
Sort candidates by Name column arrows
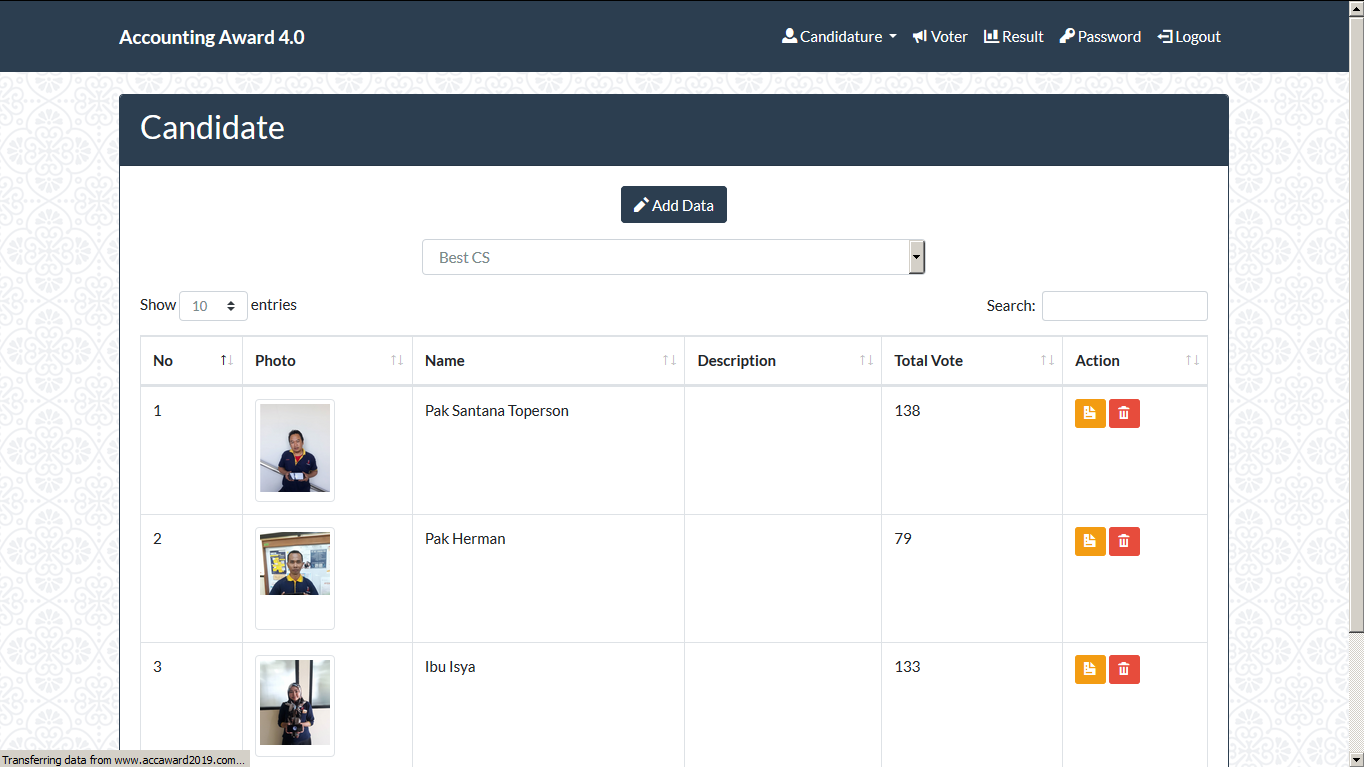[x=669, y=361]
